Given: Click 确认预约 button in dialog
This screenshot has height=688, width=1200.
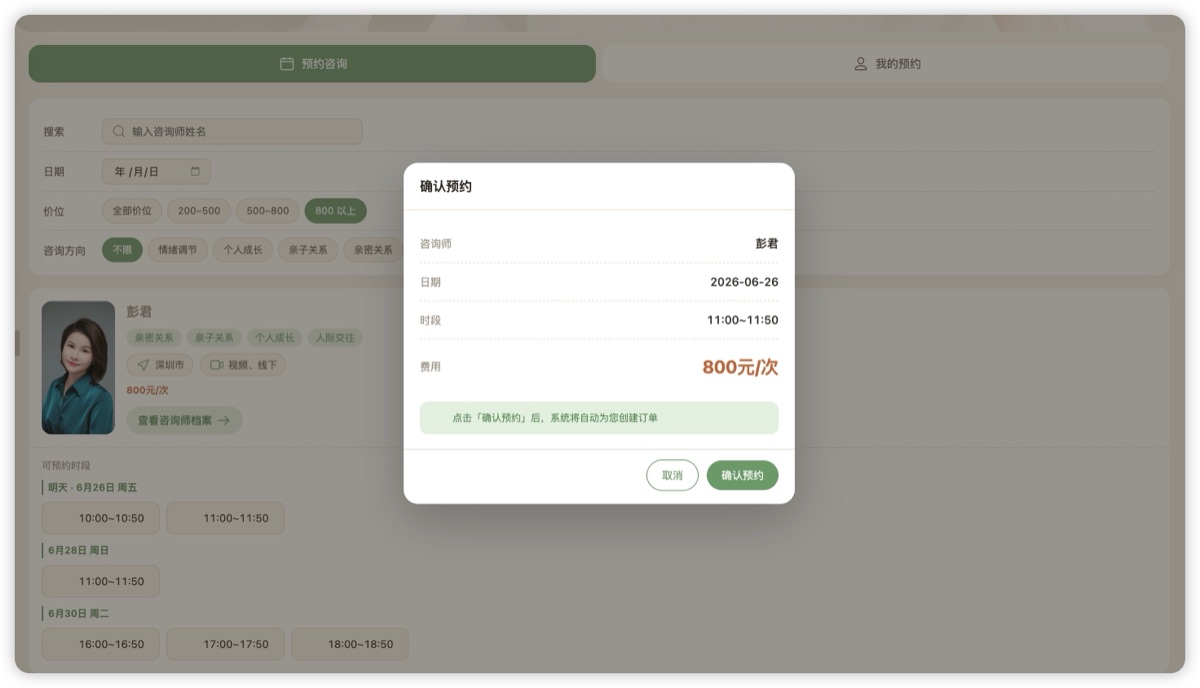Looking at the screenshot, I should pos(742,475).
